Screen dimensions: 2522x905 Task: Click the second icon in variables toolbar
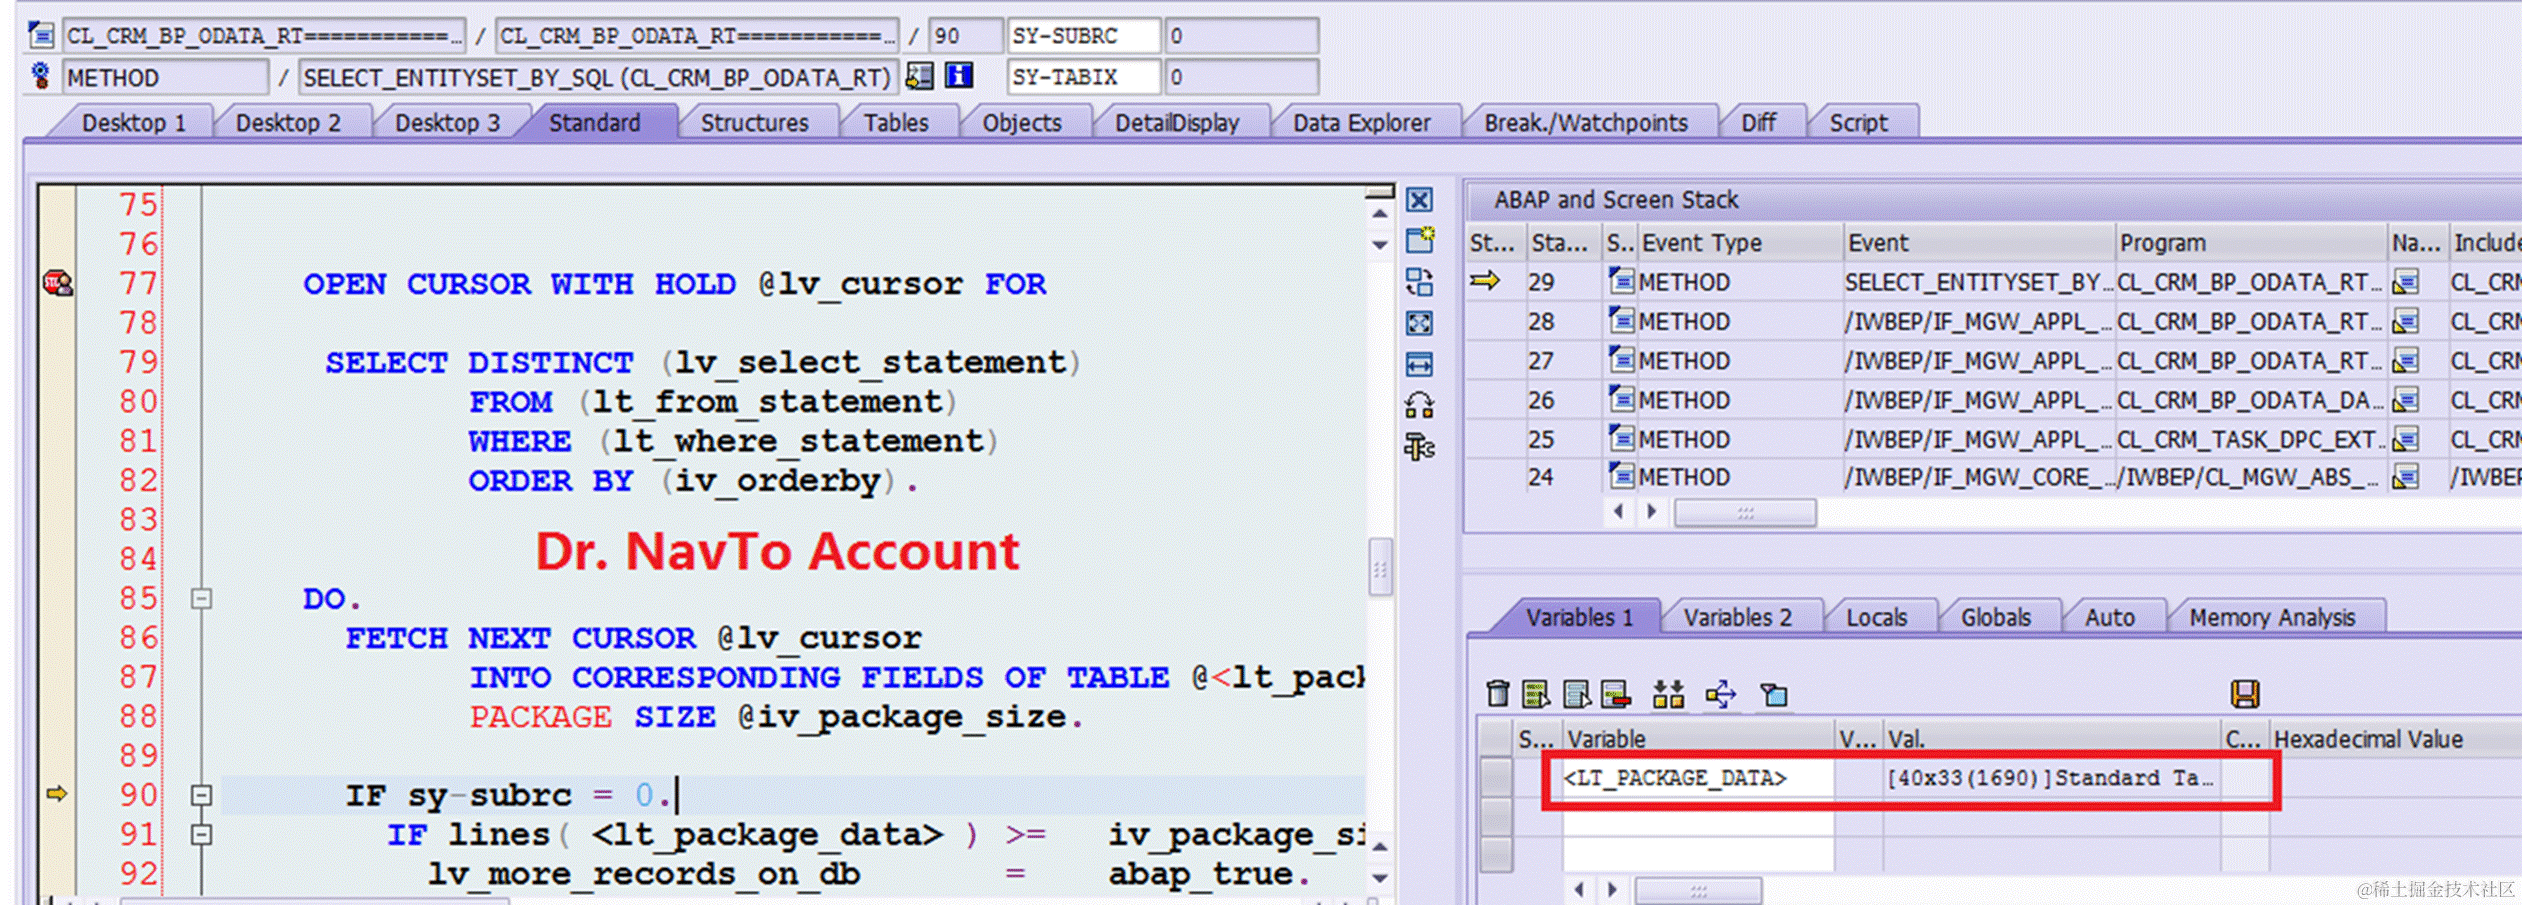(1535, 693)
